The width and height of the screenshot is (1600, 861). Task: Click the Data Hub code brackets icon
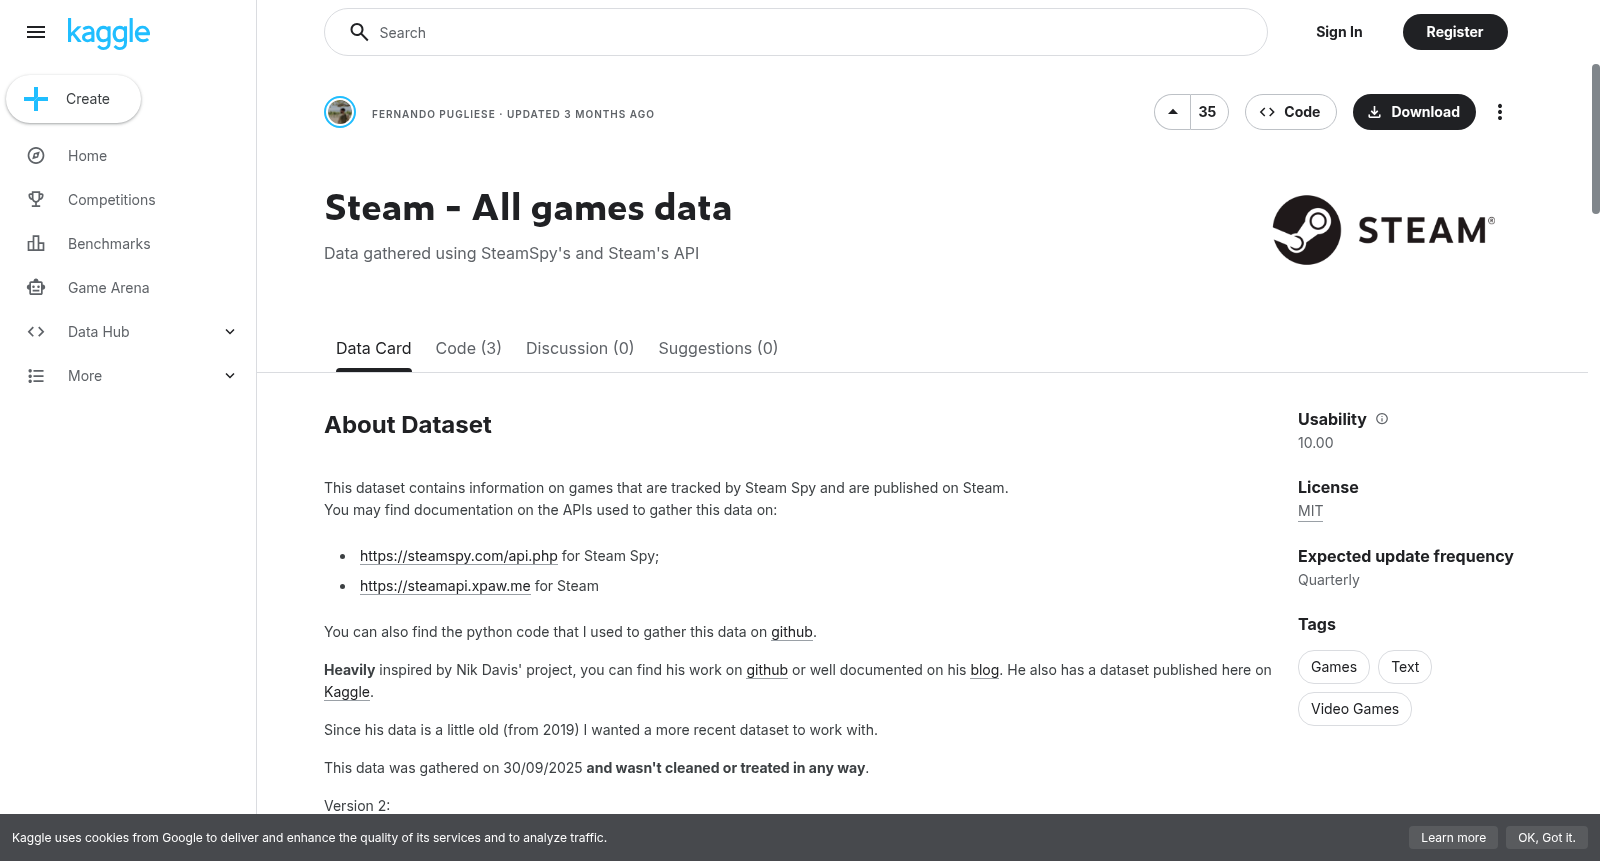36,332
